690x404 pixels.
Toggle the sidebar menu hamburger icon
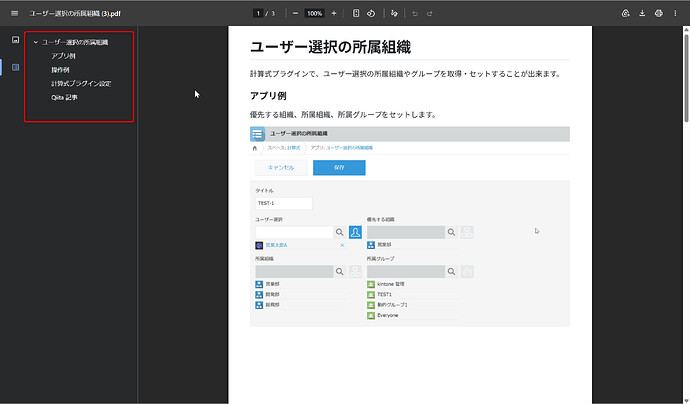[14, 14]
